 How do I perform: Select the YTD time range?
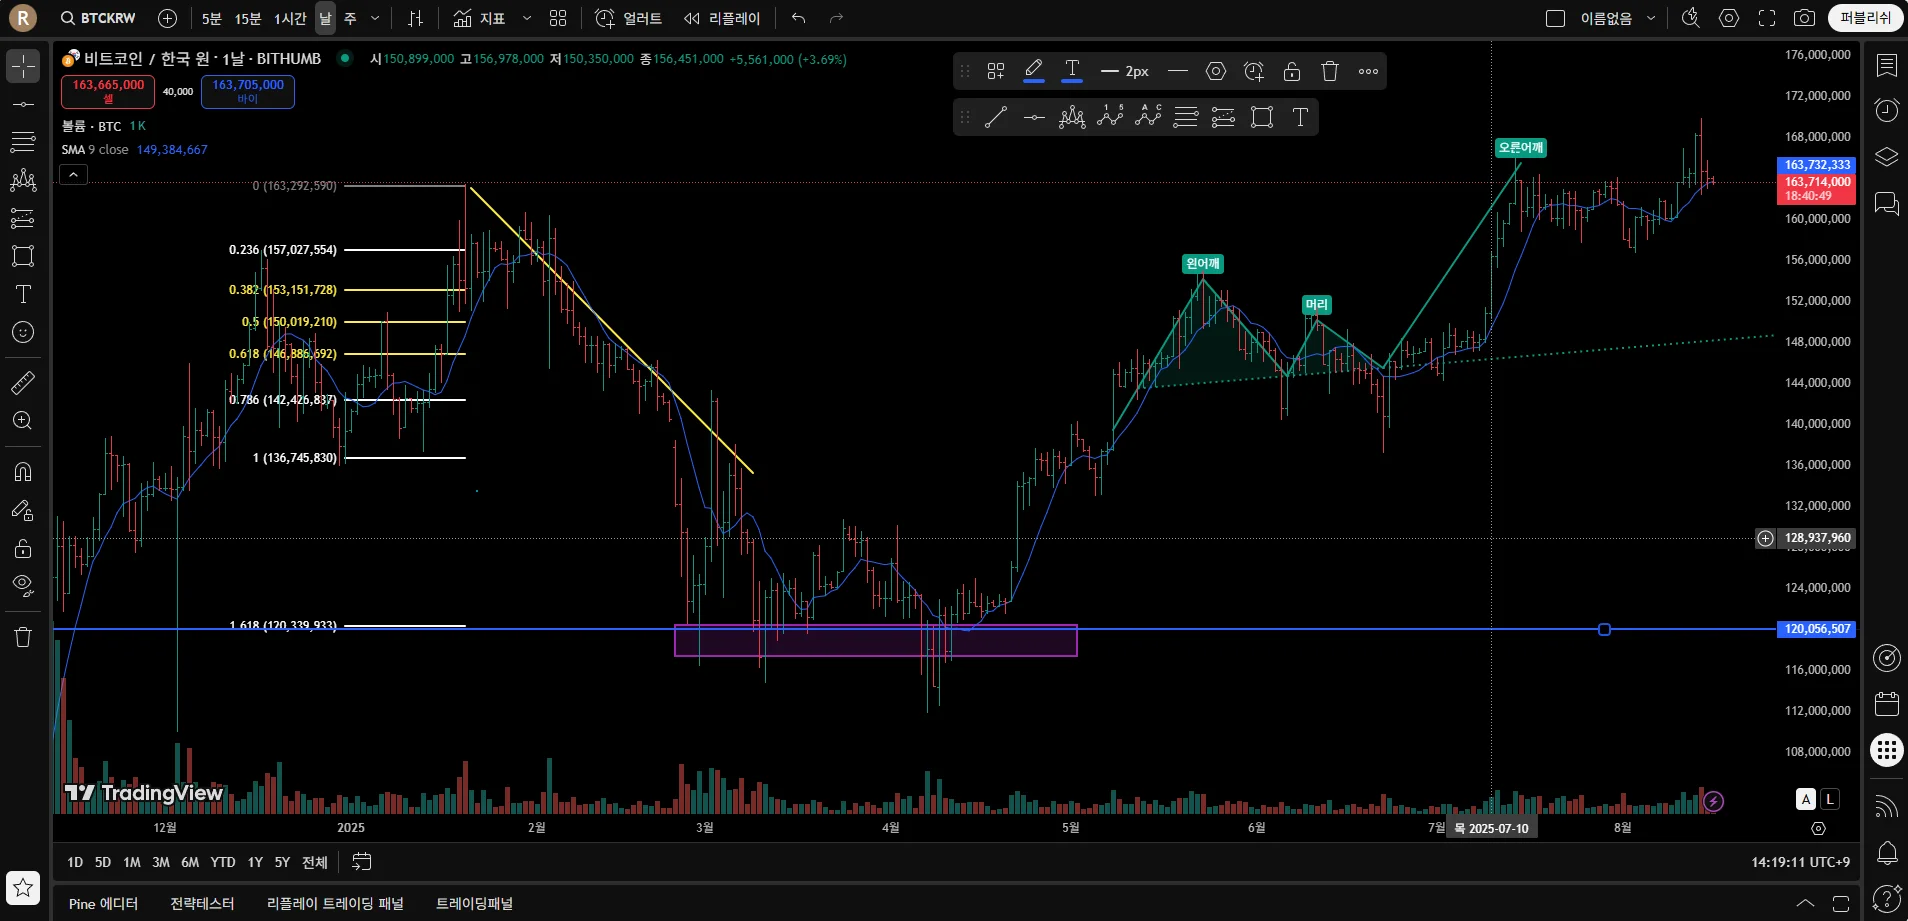coord(223,862)
